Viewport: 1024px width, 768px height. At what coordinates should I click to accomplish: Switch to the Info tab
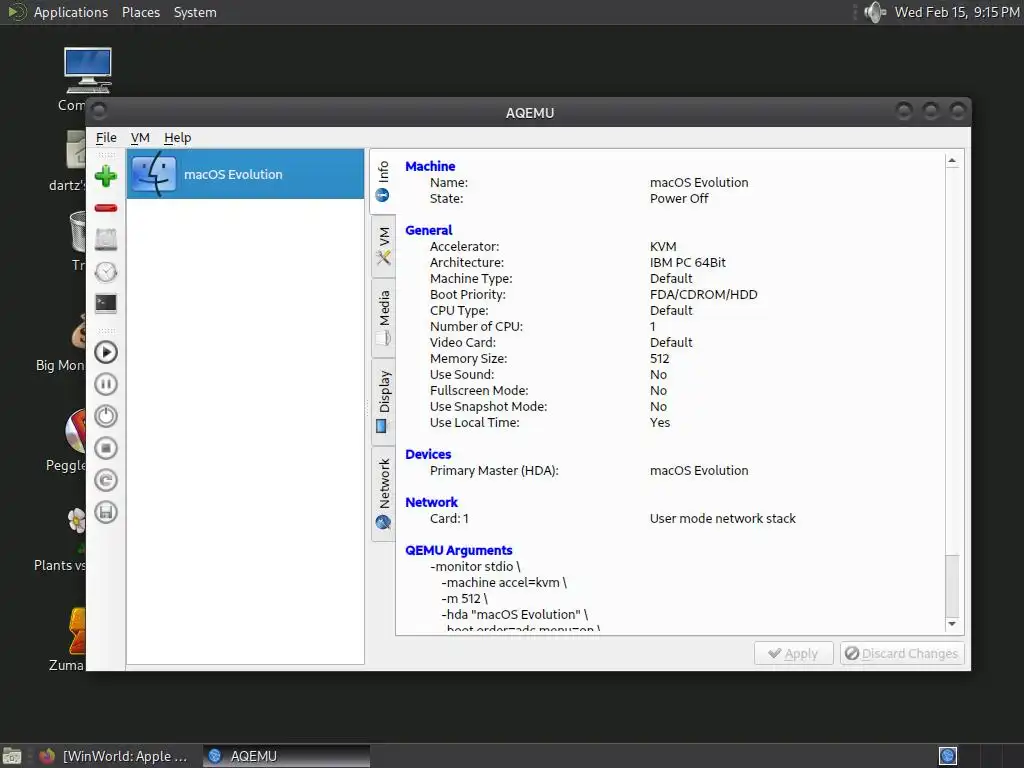[x=383, y=182]
